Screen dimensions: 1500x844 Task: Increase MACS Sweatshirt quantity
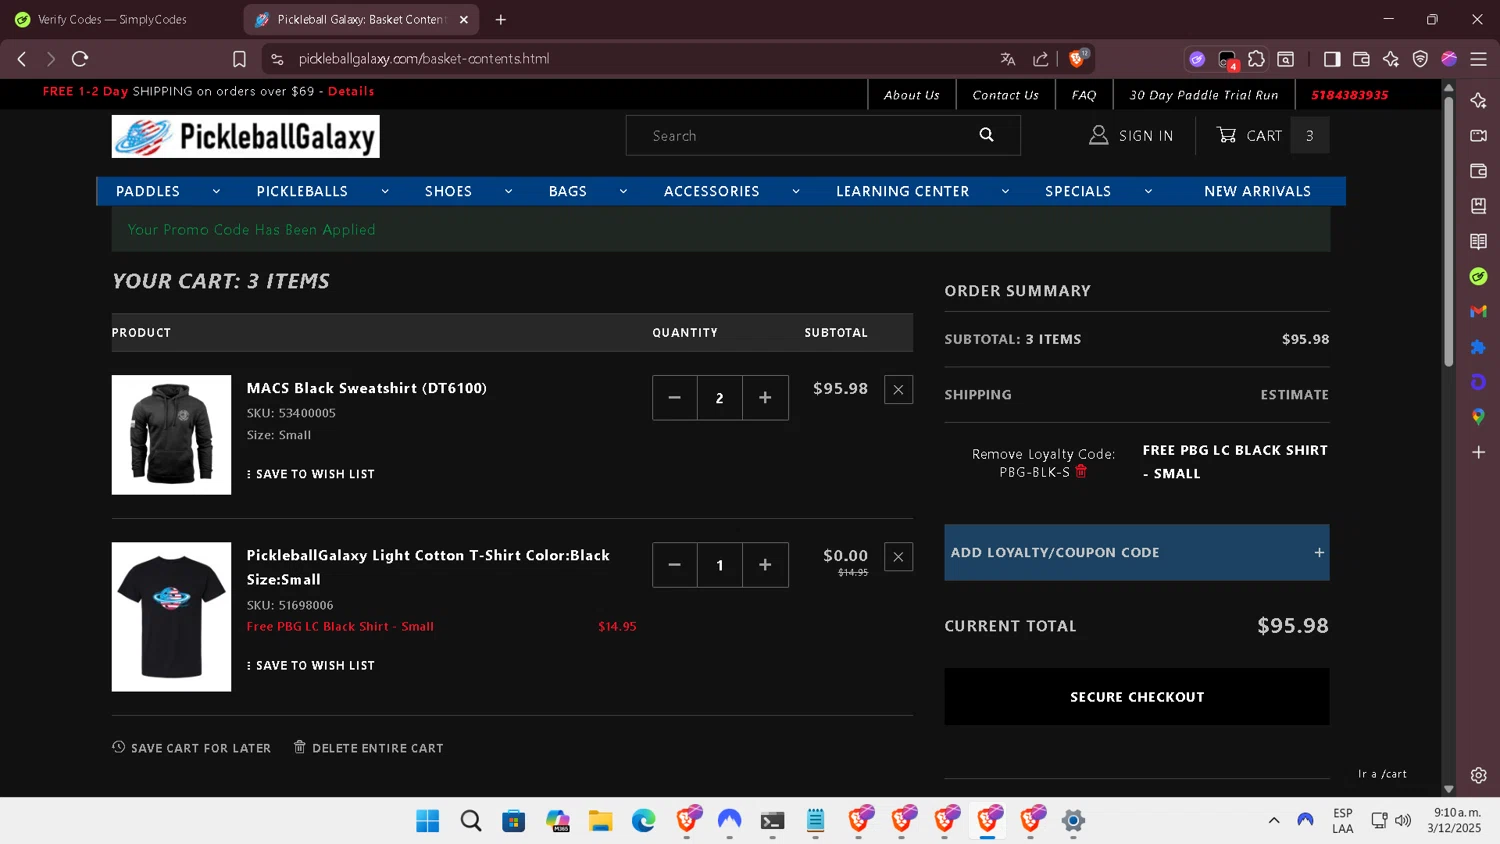765,398
